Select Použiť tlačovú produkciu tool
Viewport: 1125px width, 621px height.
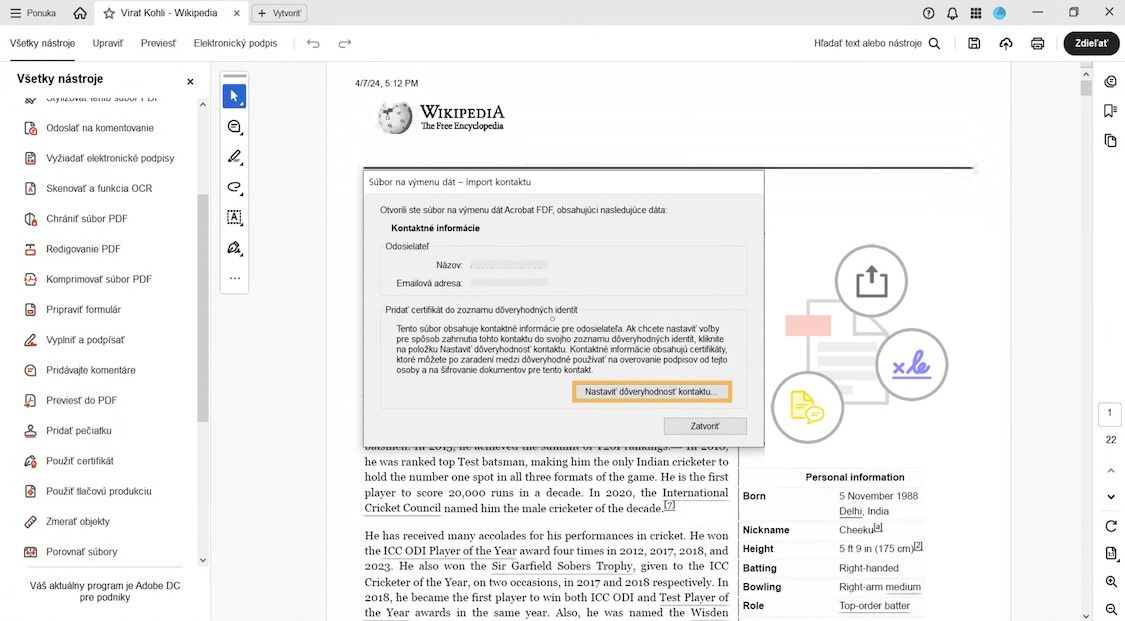point(99,491)
